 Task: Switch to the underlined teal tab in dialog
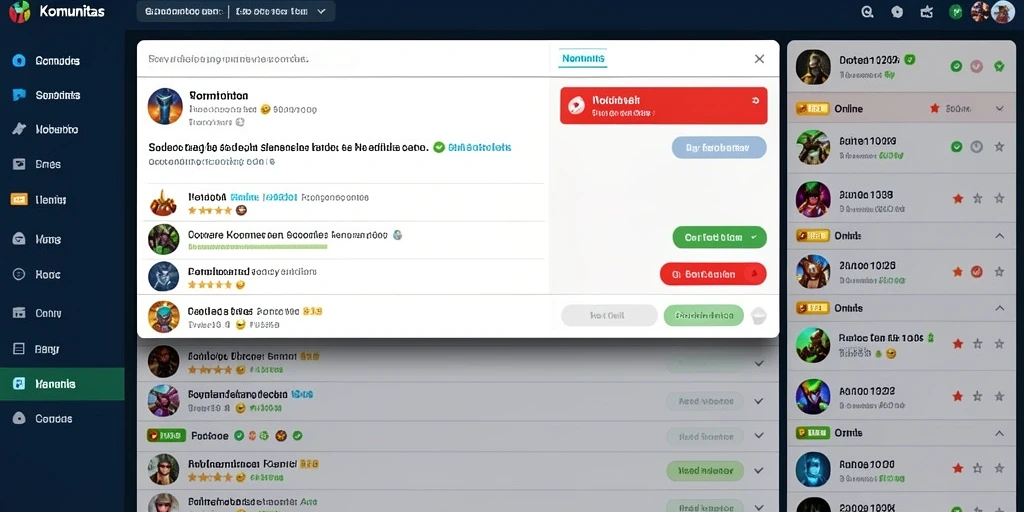coord(583,59)
